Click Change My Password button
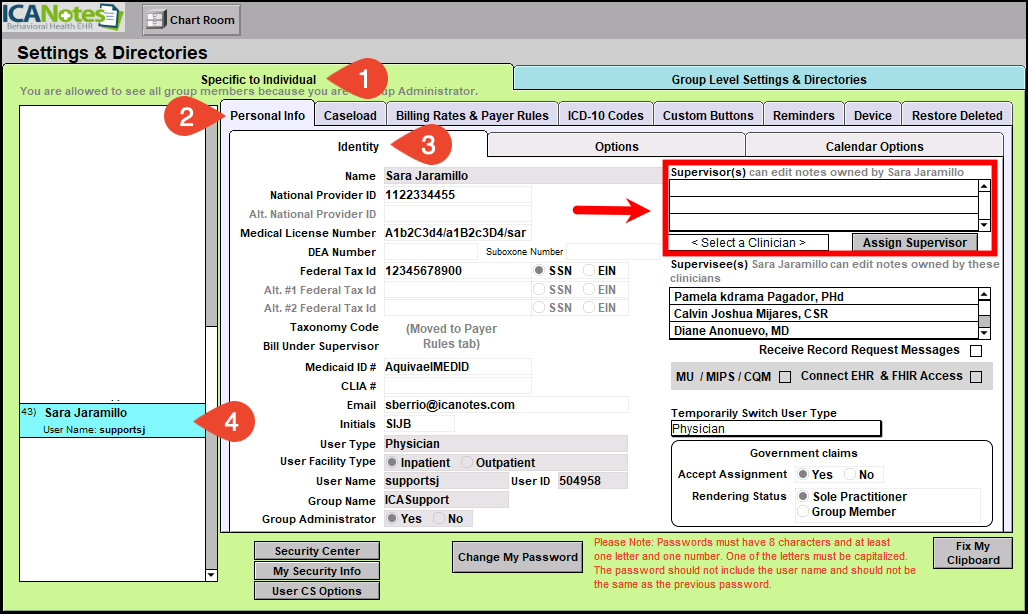The height and width of the screenshot is (614, 1028). [518, 557]
